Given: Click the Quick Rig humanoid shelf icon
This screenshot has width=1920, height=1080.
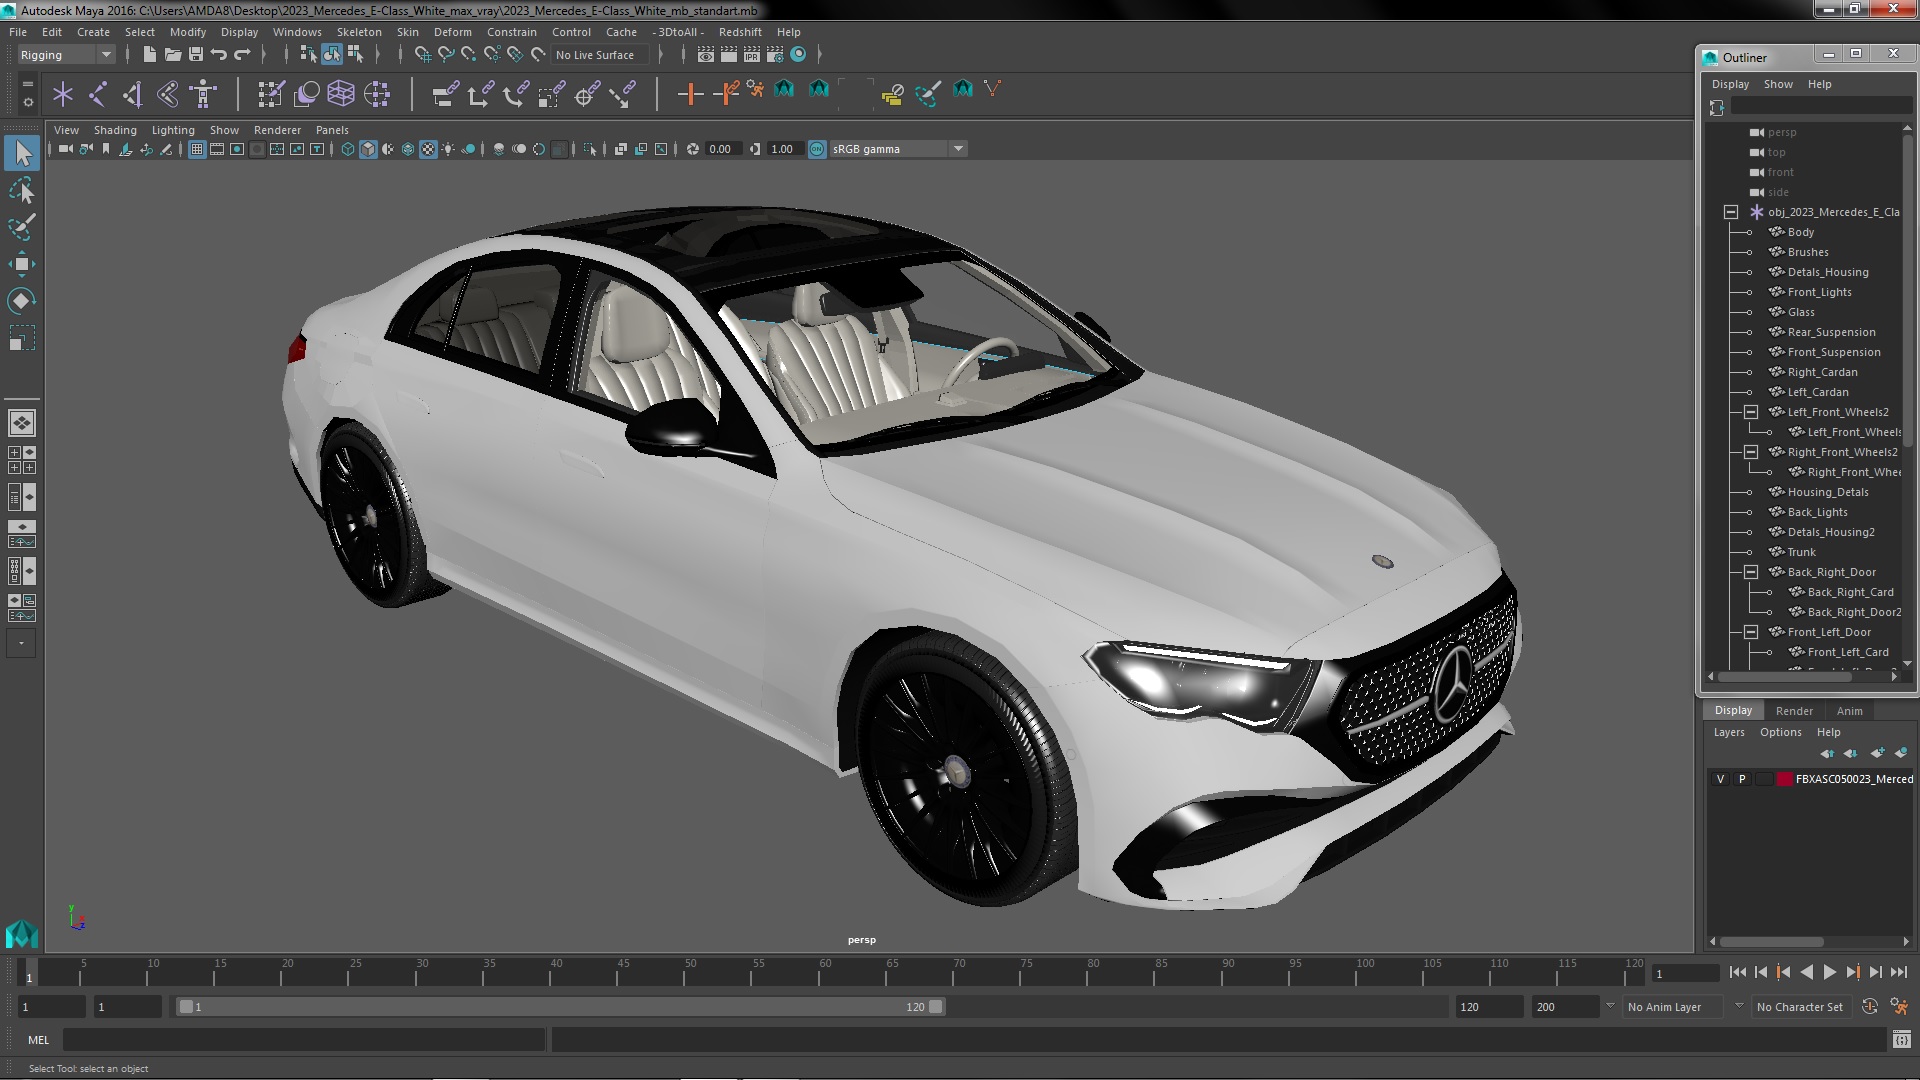Looking at the screenshot, I should click(203, 94).
